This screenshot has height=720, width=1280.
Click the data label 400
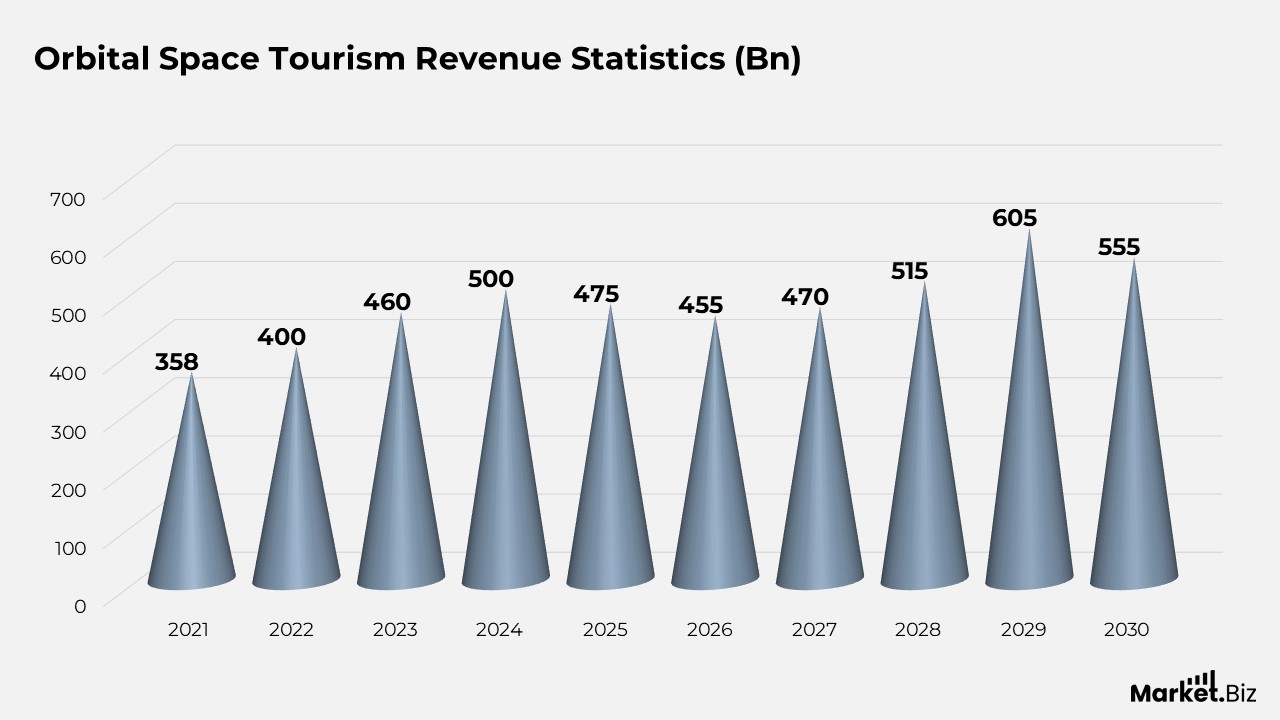(281, 337)
